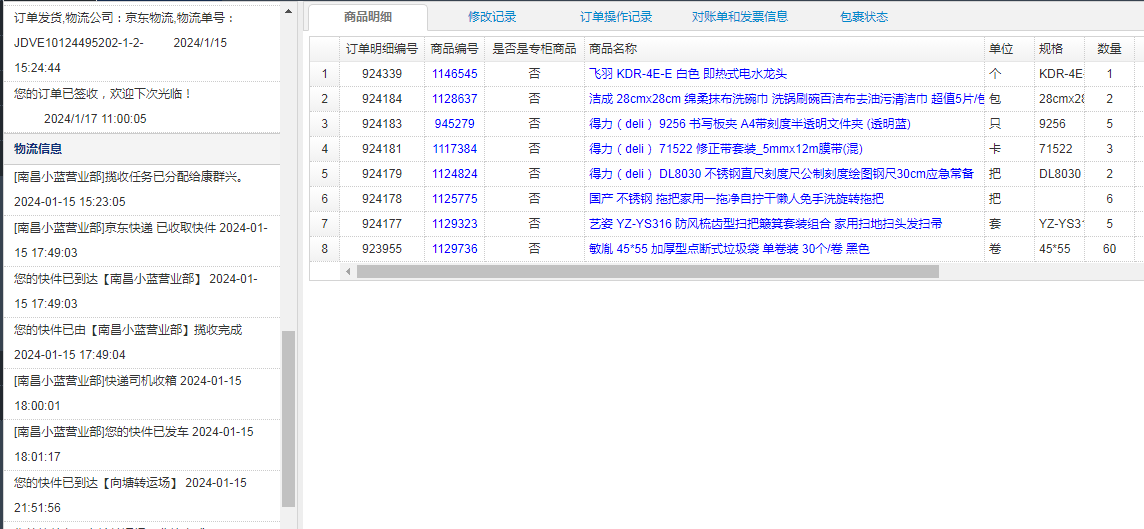Open product number link 1129736
The image size is (1144, 529).
click(455, 249)
